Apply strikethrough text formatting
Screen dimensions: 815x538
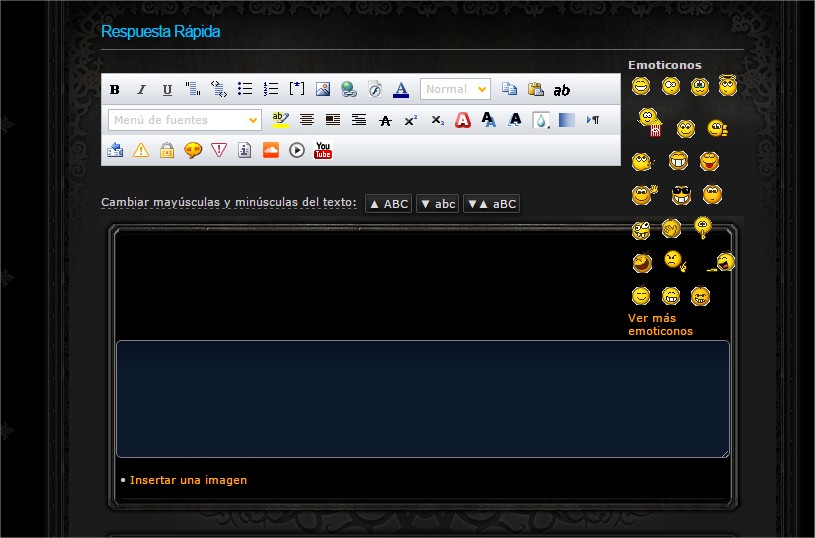tap(385, 121)
